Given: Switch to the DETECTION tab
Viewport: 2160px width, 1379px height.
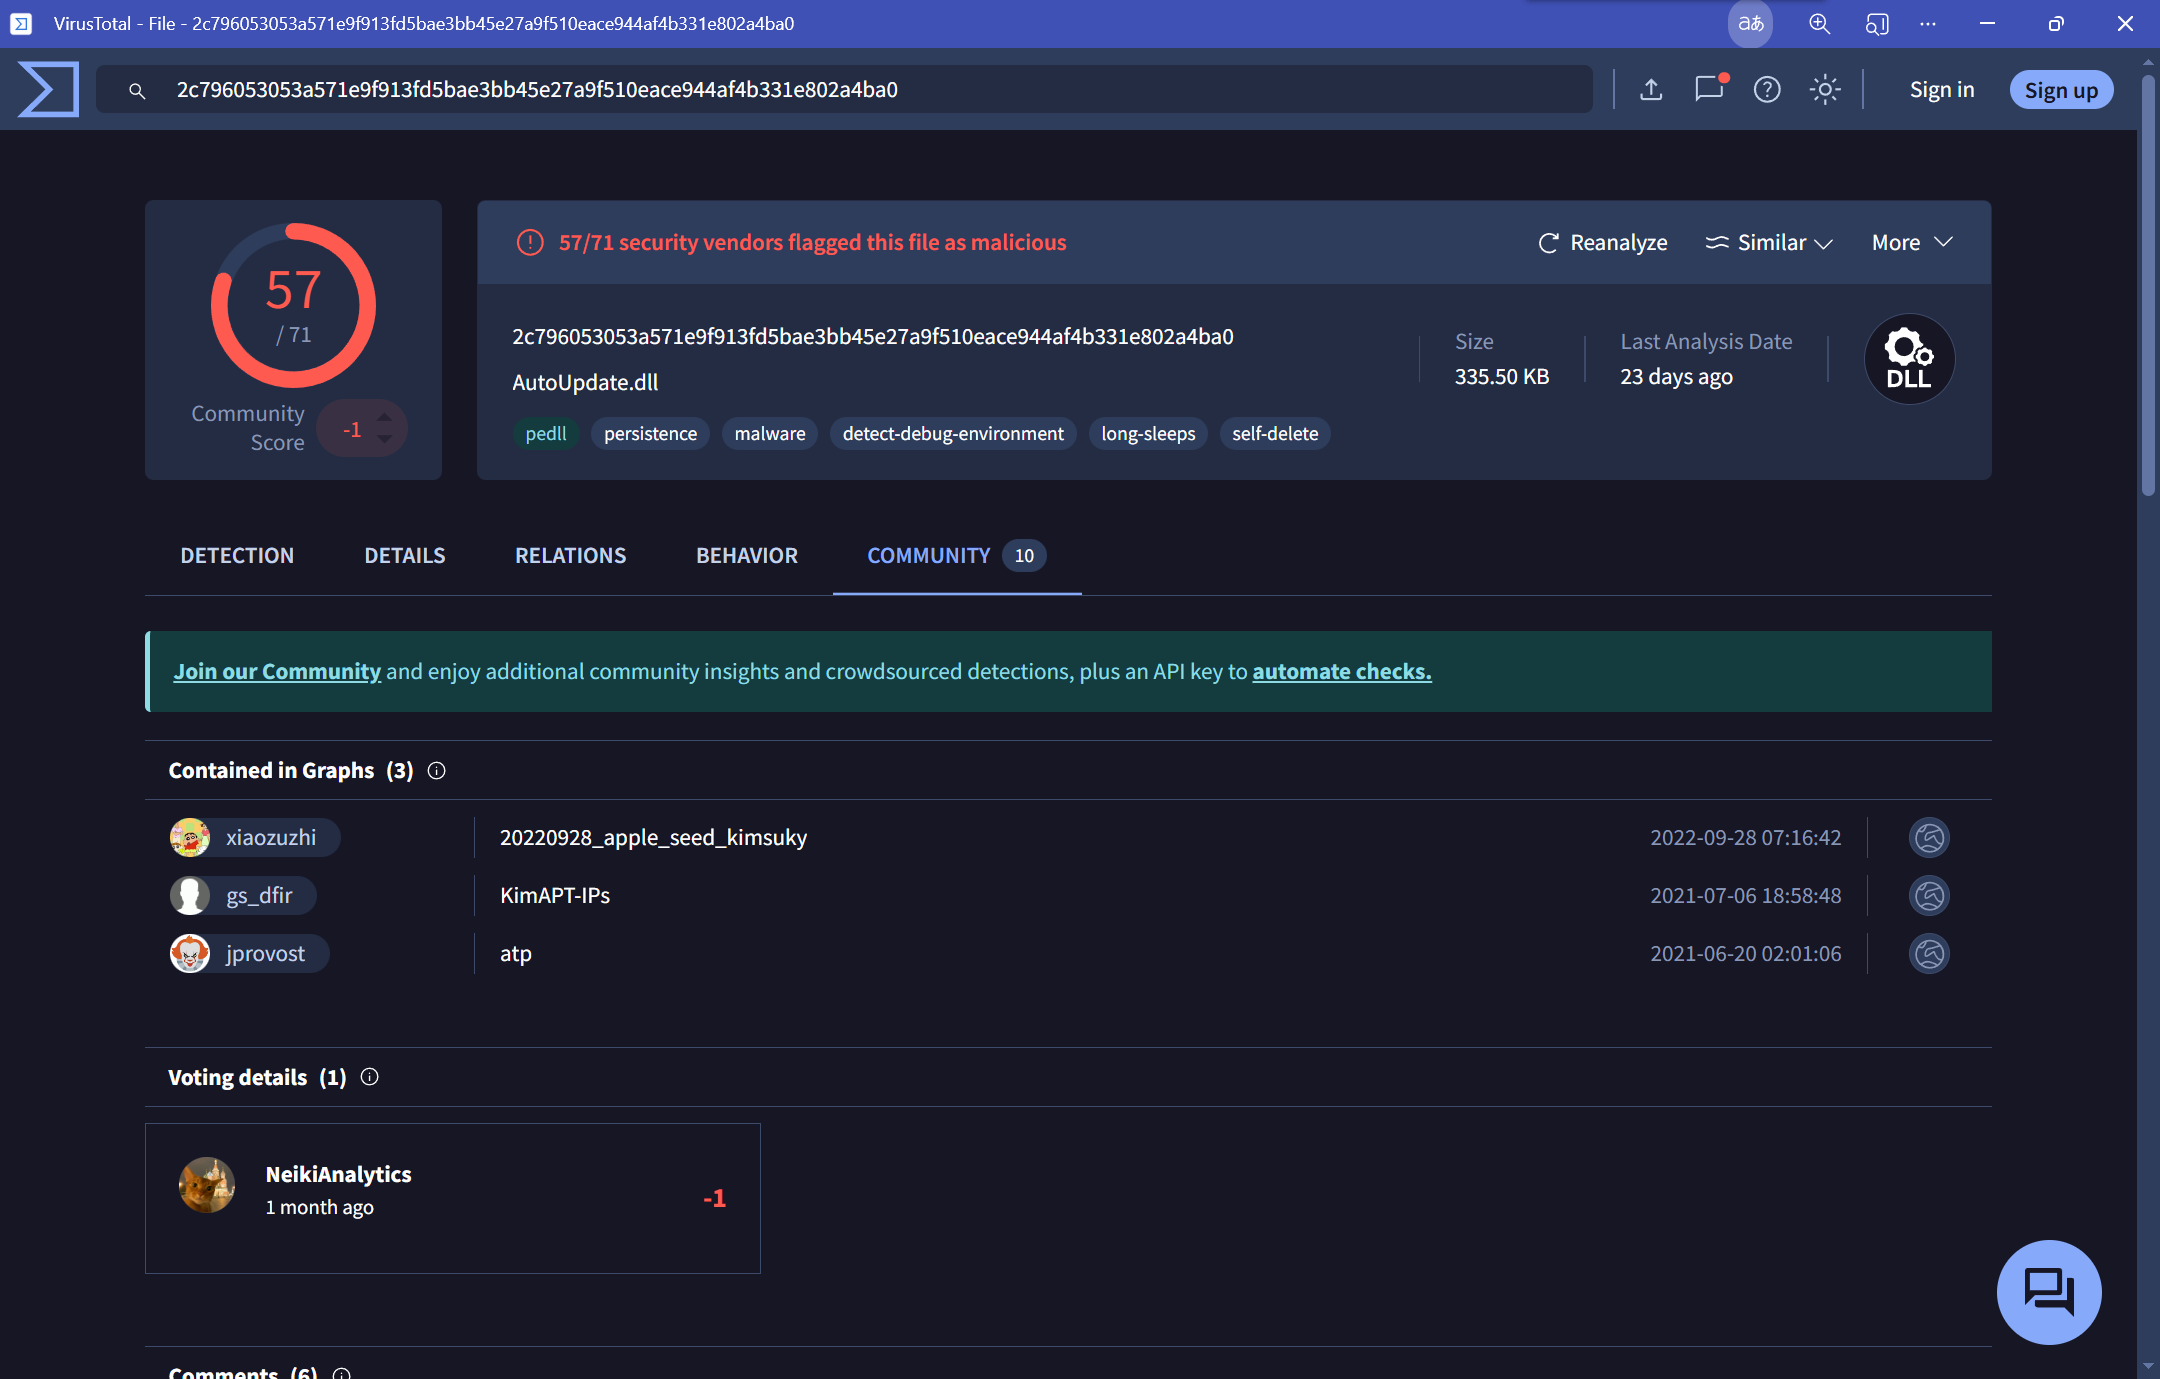Looking at the screenshot, I should click(x=237, y=556).
